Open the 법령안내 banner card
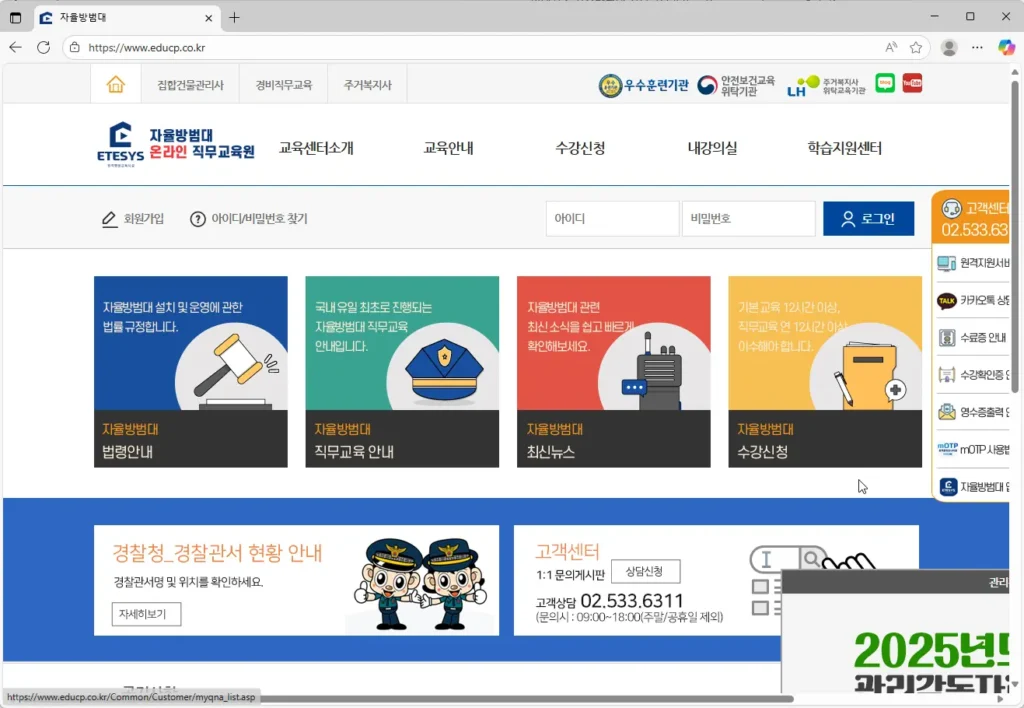Image resolution: width=1024 pixels, height=708 pixels. tap(190, 371)
